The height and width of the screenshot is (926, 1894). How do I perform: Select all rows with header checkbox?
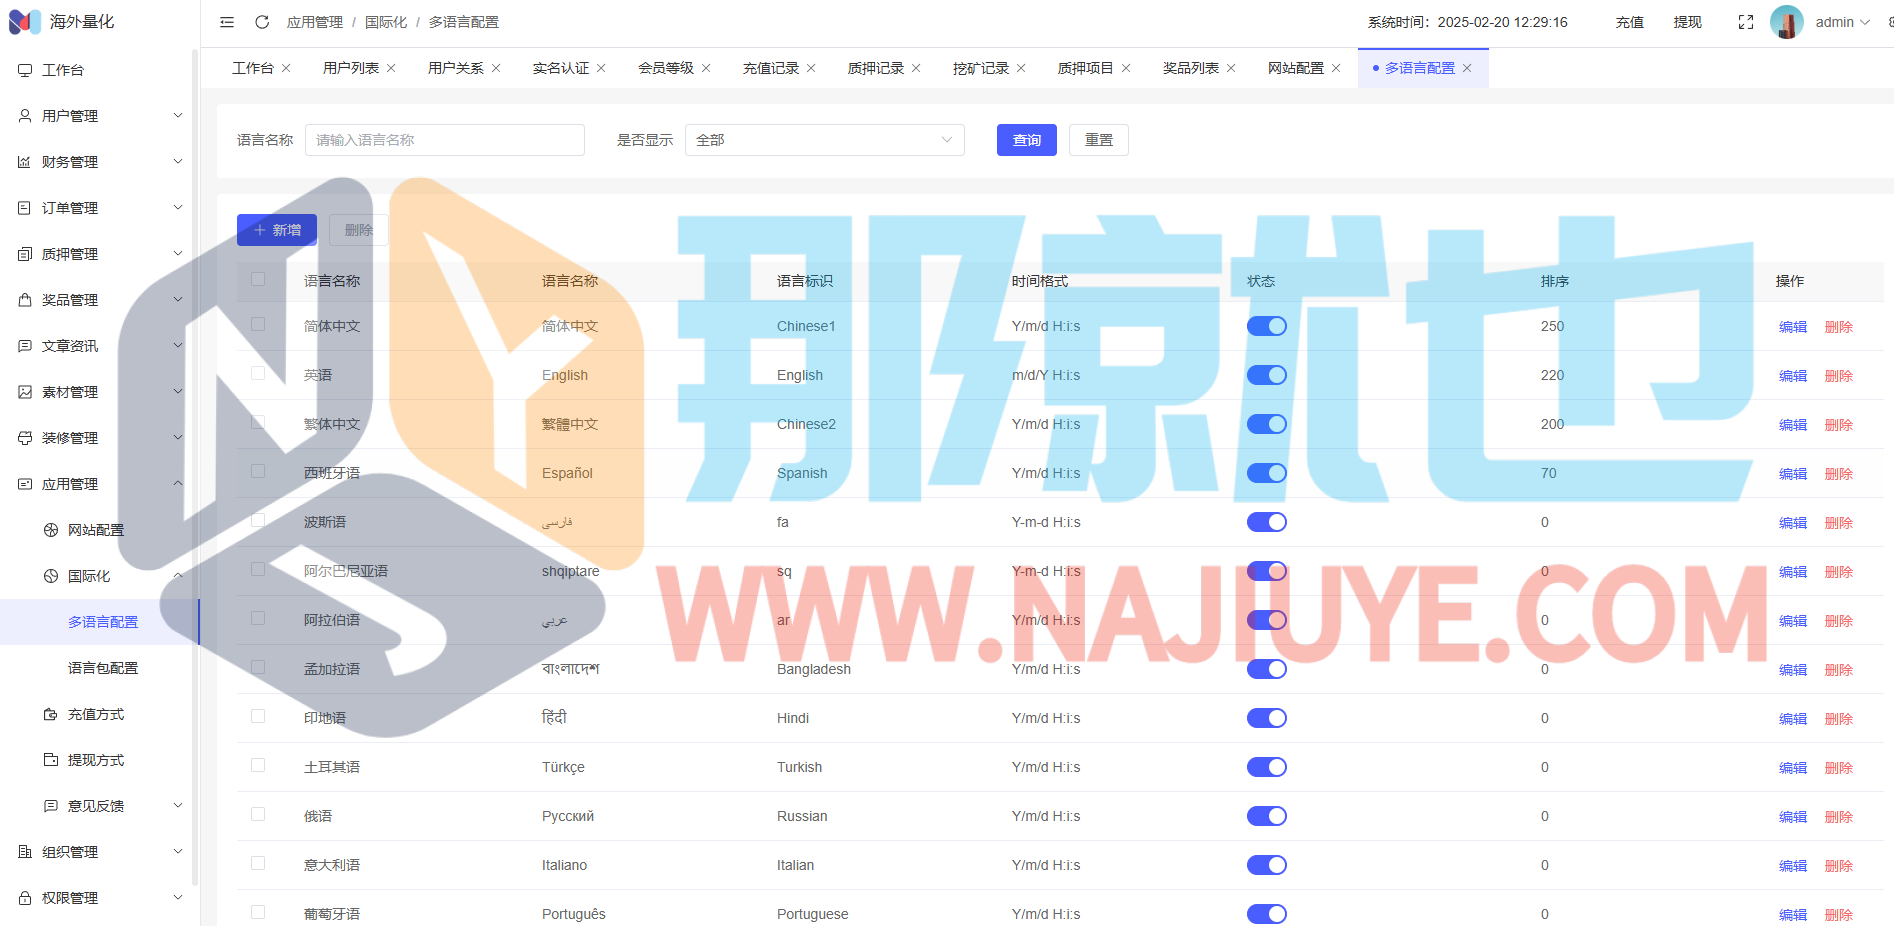click(x=258, y=280)
